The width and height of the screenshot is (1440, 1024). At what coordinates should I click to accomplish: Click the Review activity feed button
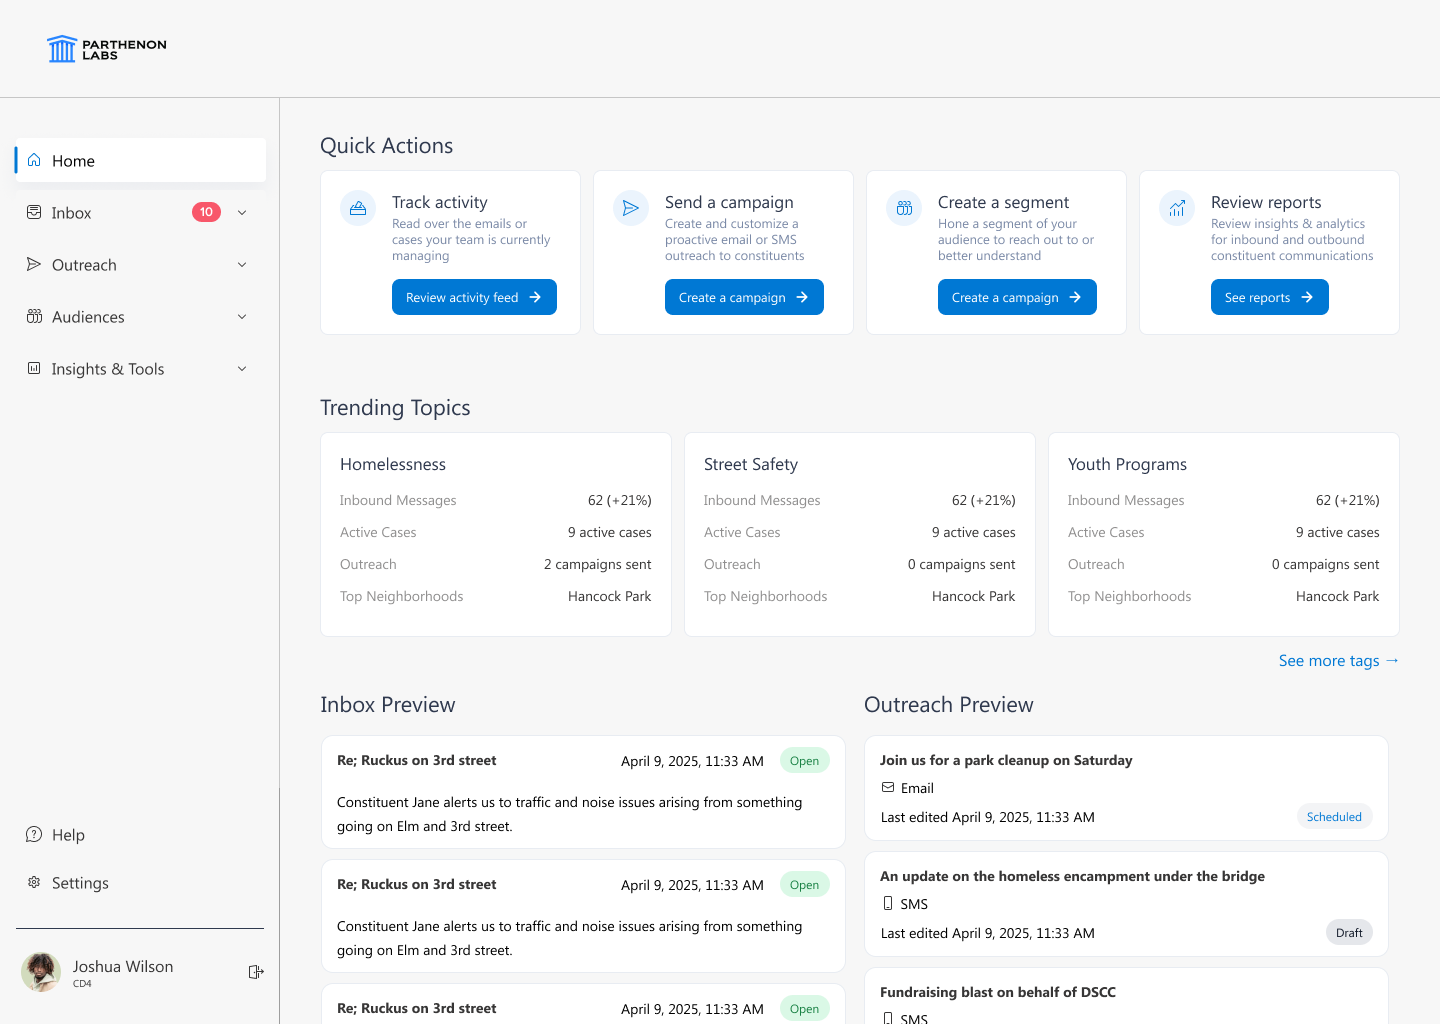[x=474, y=297]
